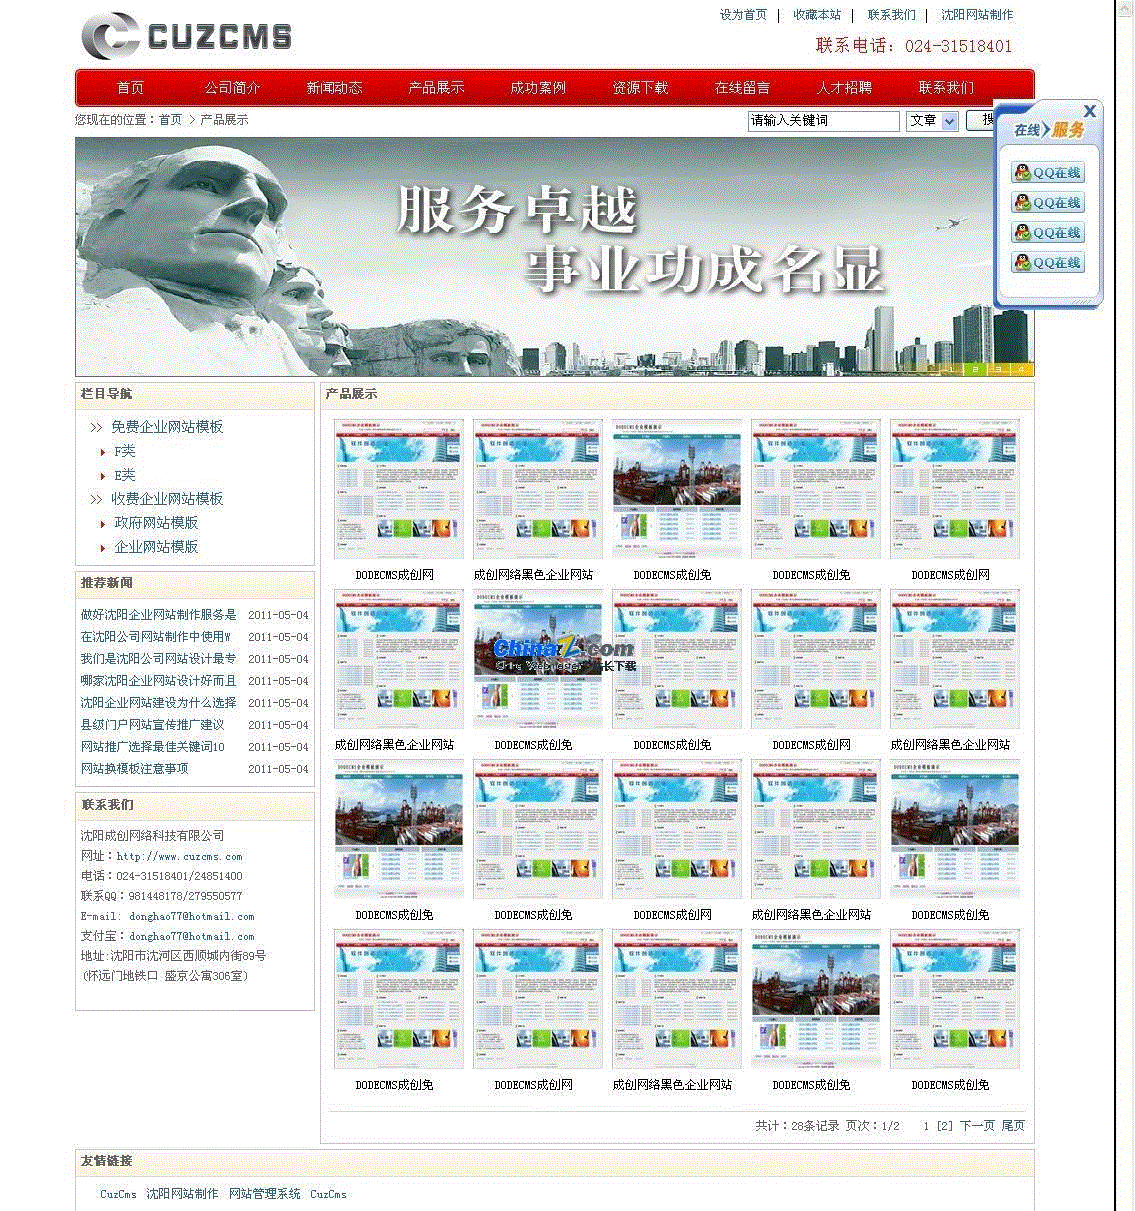This screenshot has width=1135, height=1211.
Task: Open the 文章 search type dropdown
Action: click(933, 121)
